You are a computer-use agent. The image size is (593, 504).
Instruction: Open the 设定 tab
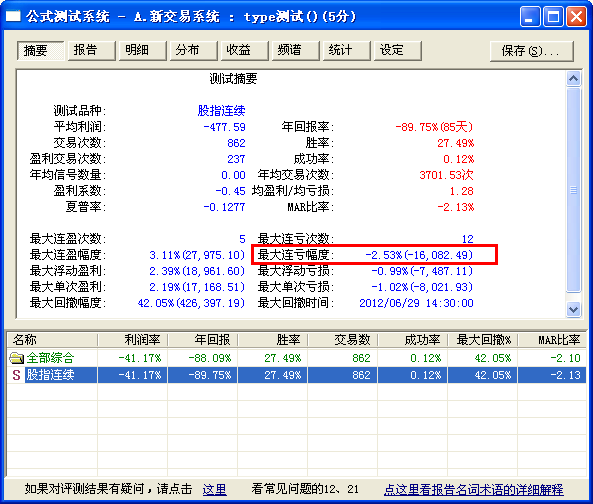(x=398, y=50)
